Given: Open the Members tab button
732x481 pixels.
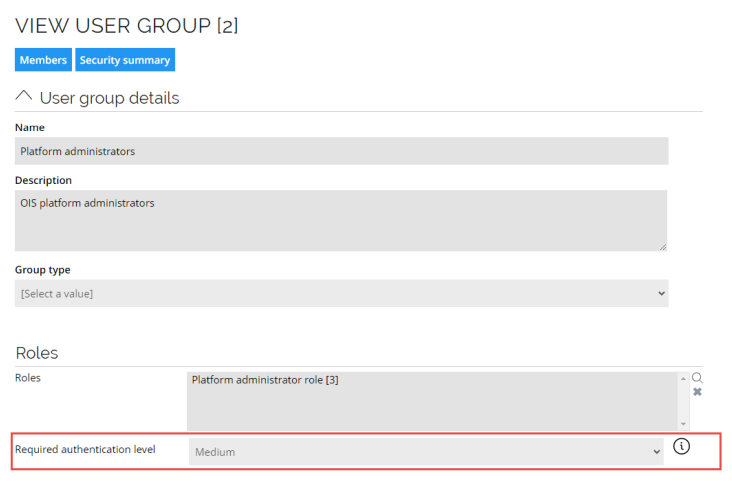Looking at the screenshot, I should point(43,60).
